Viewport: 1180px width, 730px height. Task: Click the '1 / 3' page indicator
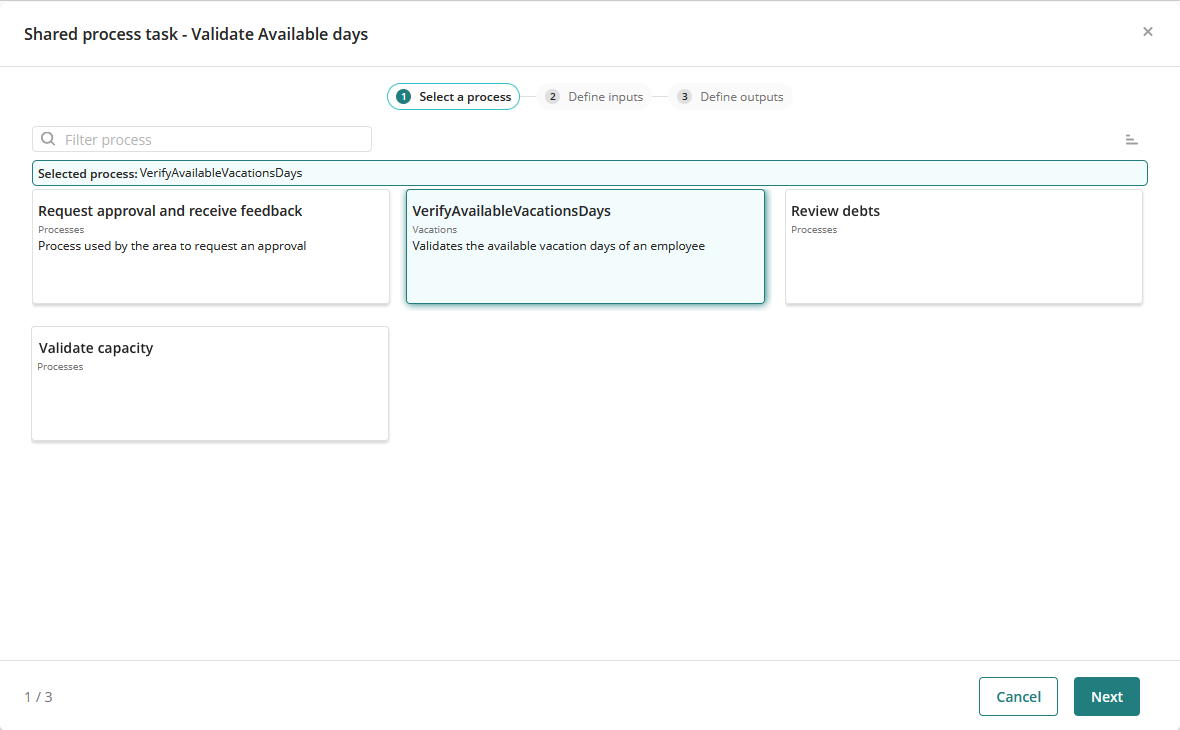coord(38,697)
